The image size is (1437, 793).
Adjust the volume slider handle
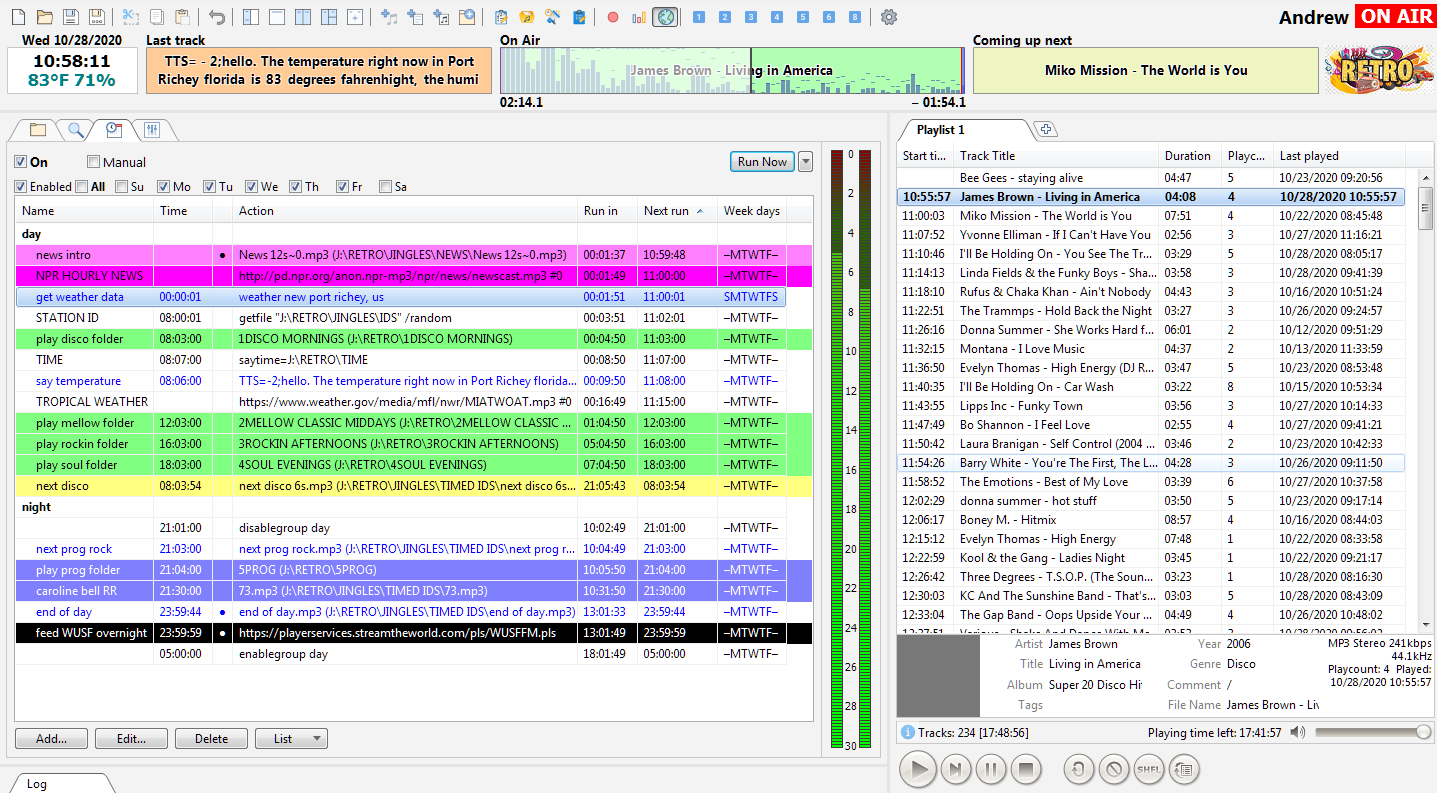pos(1423,733)
